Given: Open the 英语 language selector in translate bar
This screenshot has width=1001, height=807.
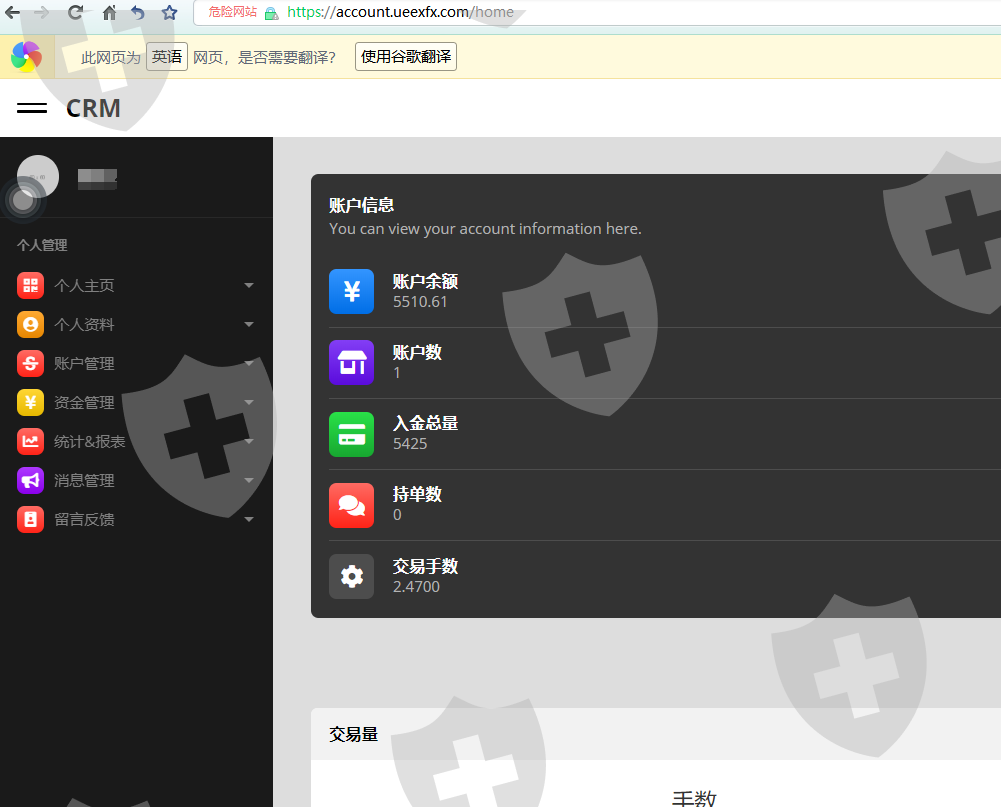Looking at the screenshot, I should [x=167, y=57].
